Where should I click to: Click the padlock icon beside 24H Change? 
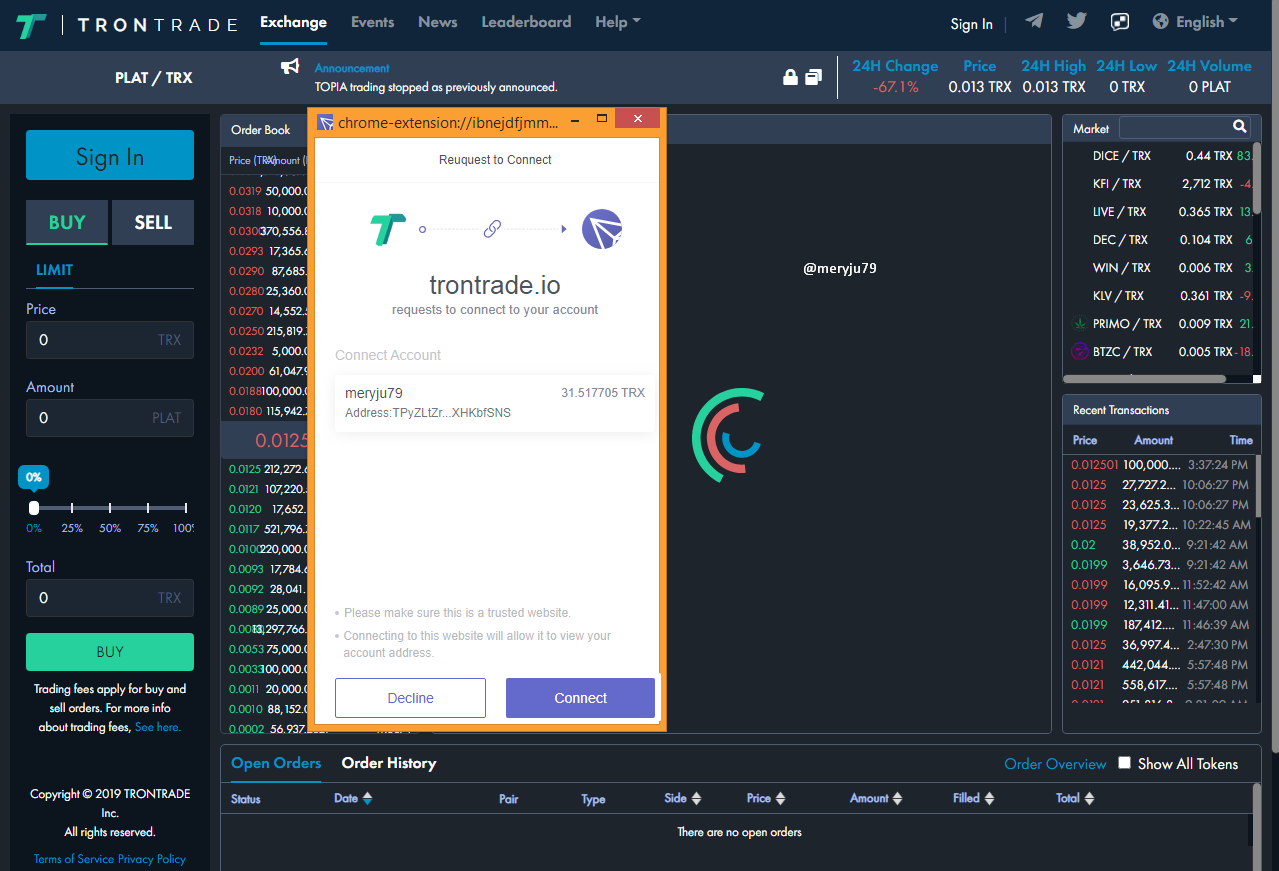[x=790, y=77]
